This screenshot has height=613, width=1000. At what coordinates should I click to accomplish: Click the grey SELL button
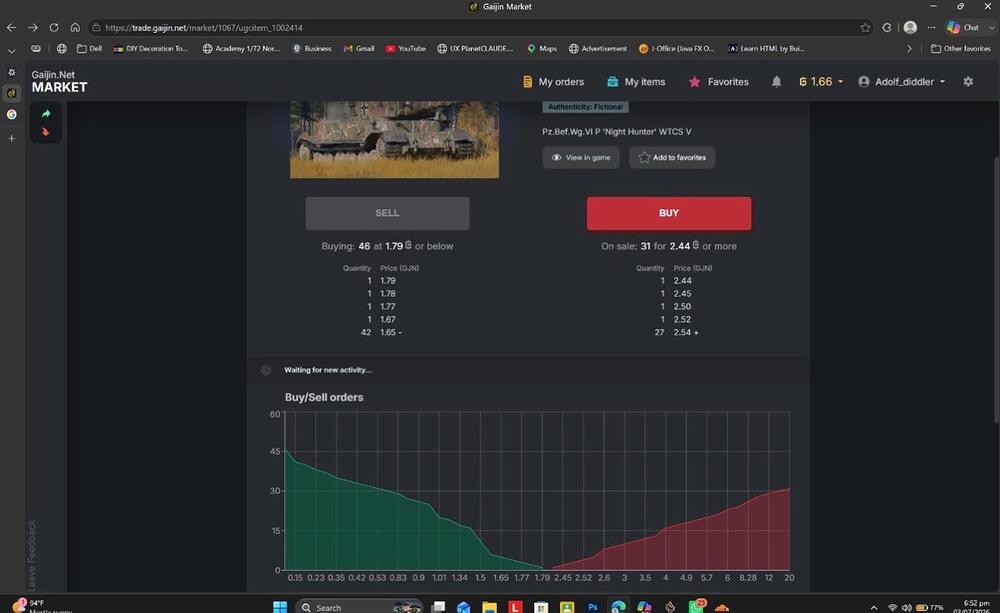pos(387,213)
